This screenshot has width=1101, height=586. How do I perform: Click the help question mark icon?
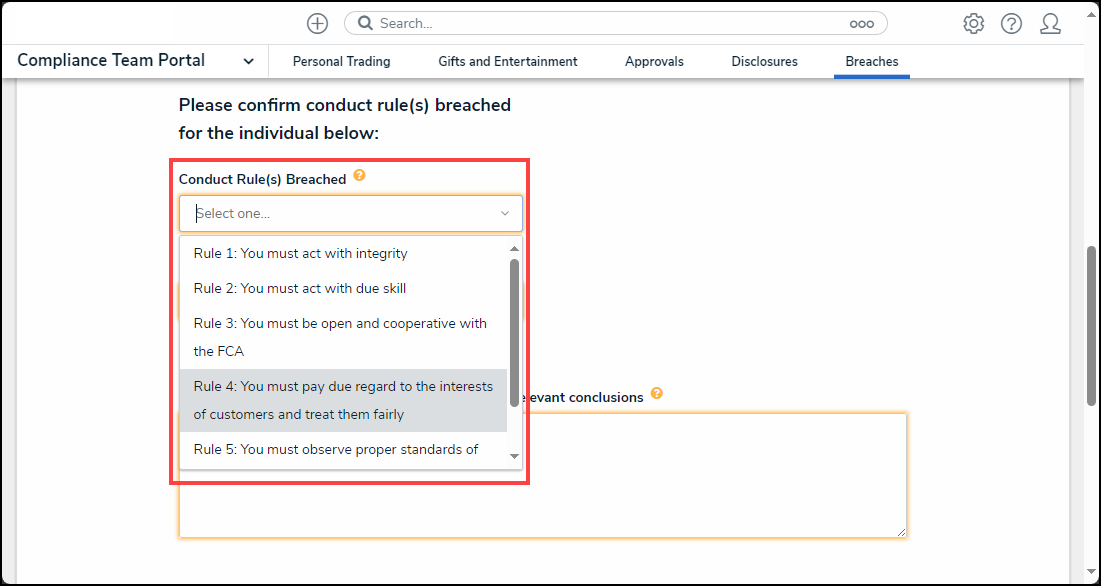(x=1011, y=23)
